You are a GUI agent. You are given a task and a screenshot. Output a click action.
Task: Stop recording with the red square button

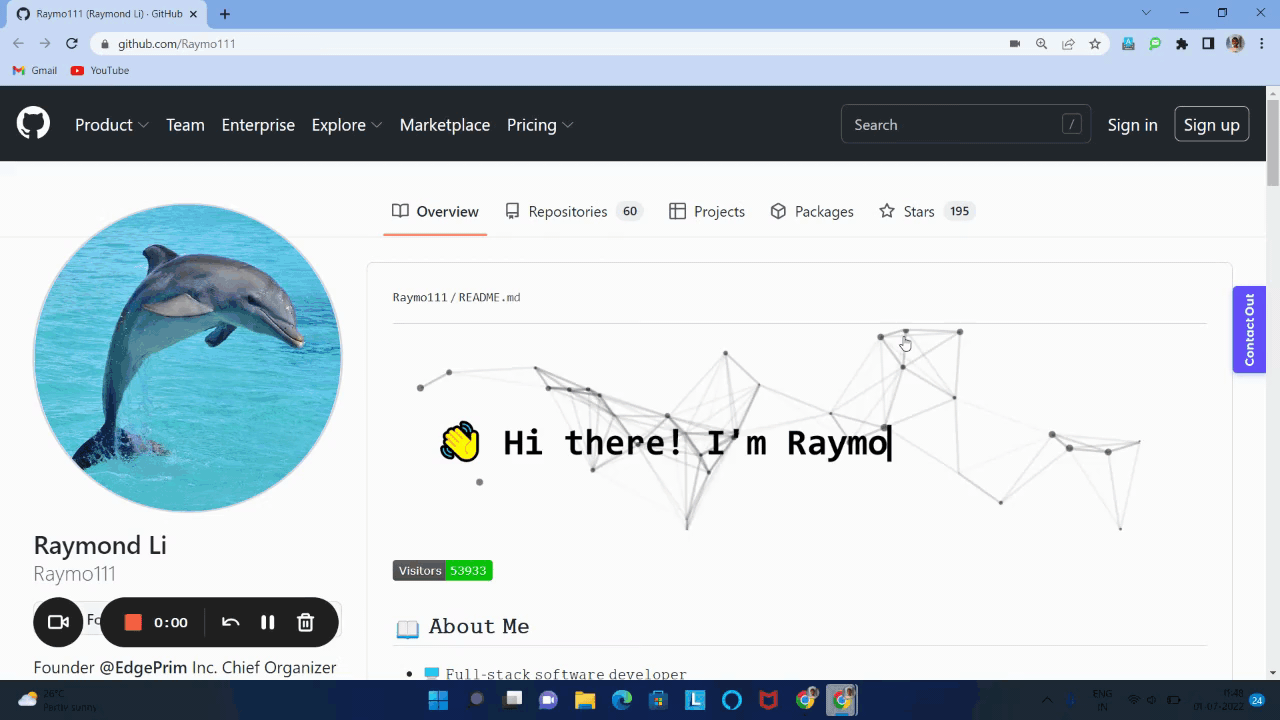pos(133,622)
